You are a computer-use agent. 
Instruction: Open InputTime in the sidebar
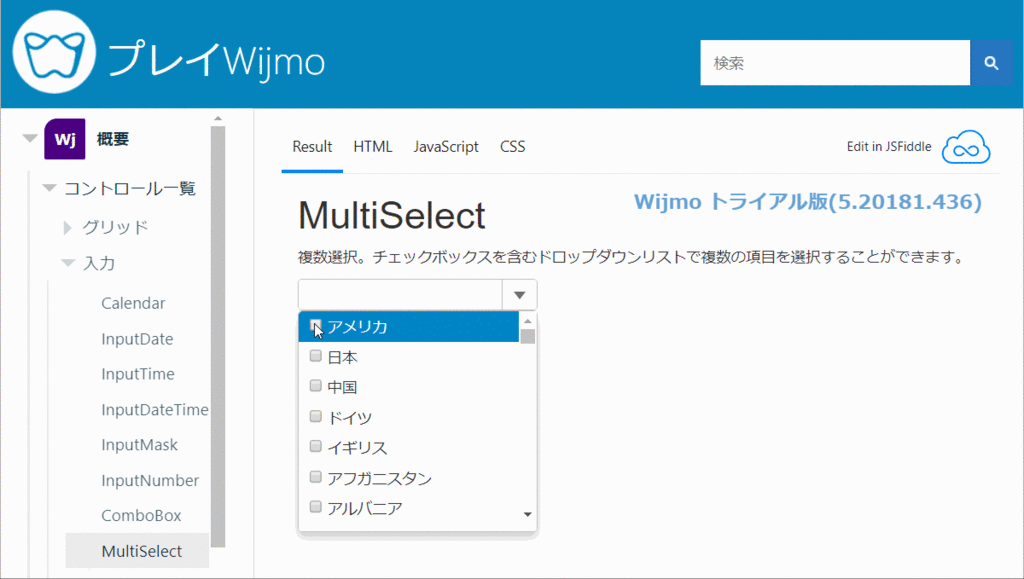pos(138,374)
